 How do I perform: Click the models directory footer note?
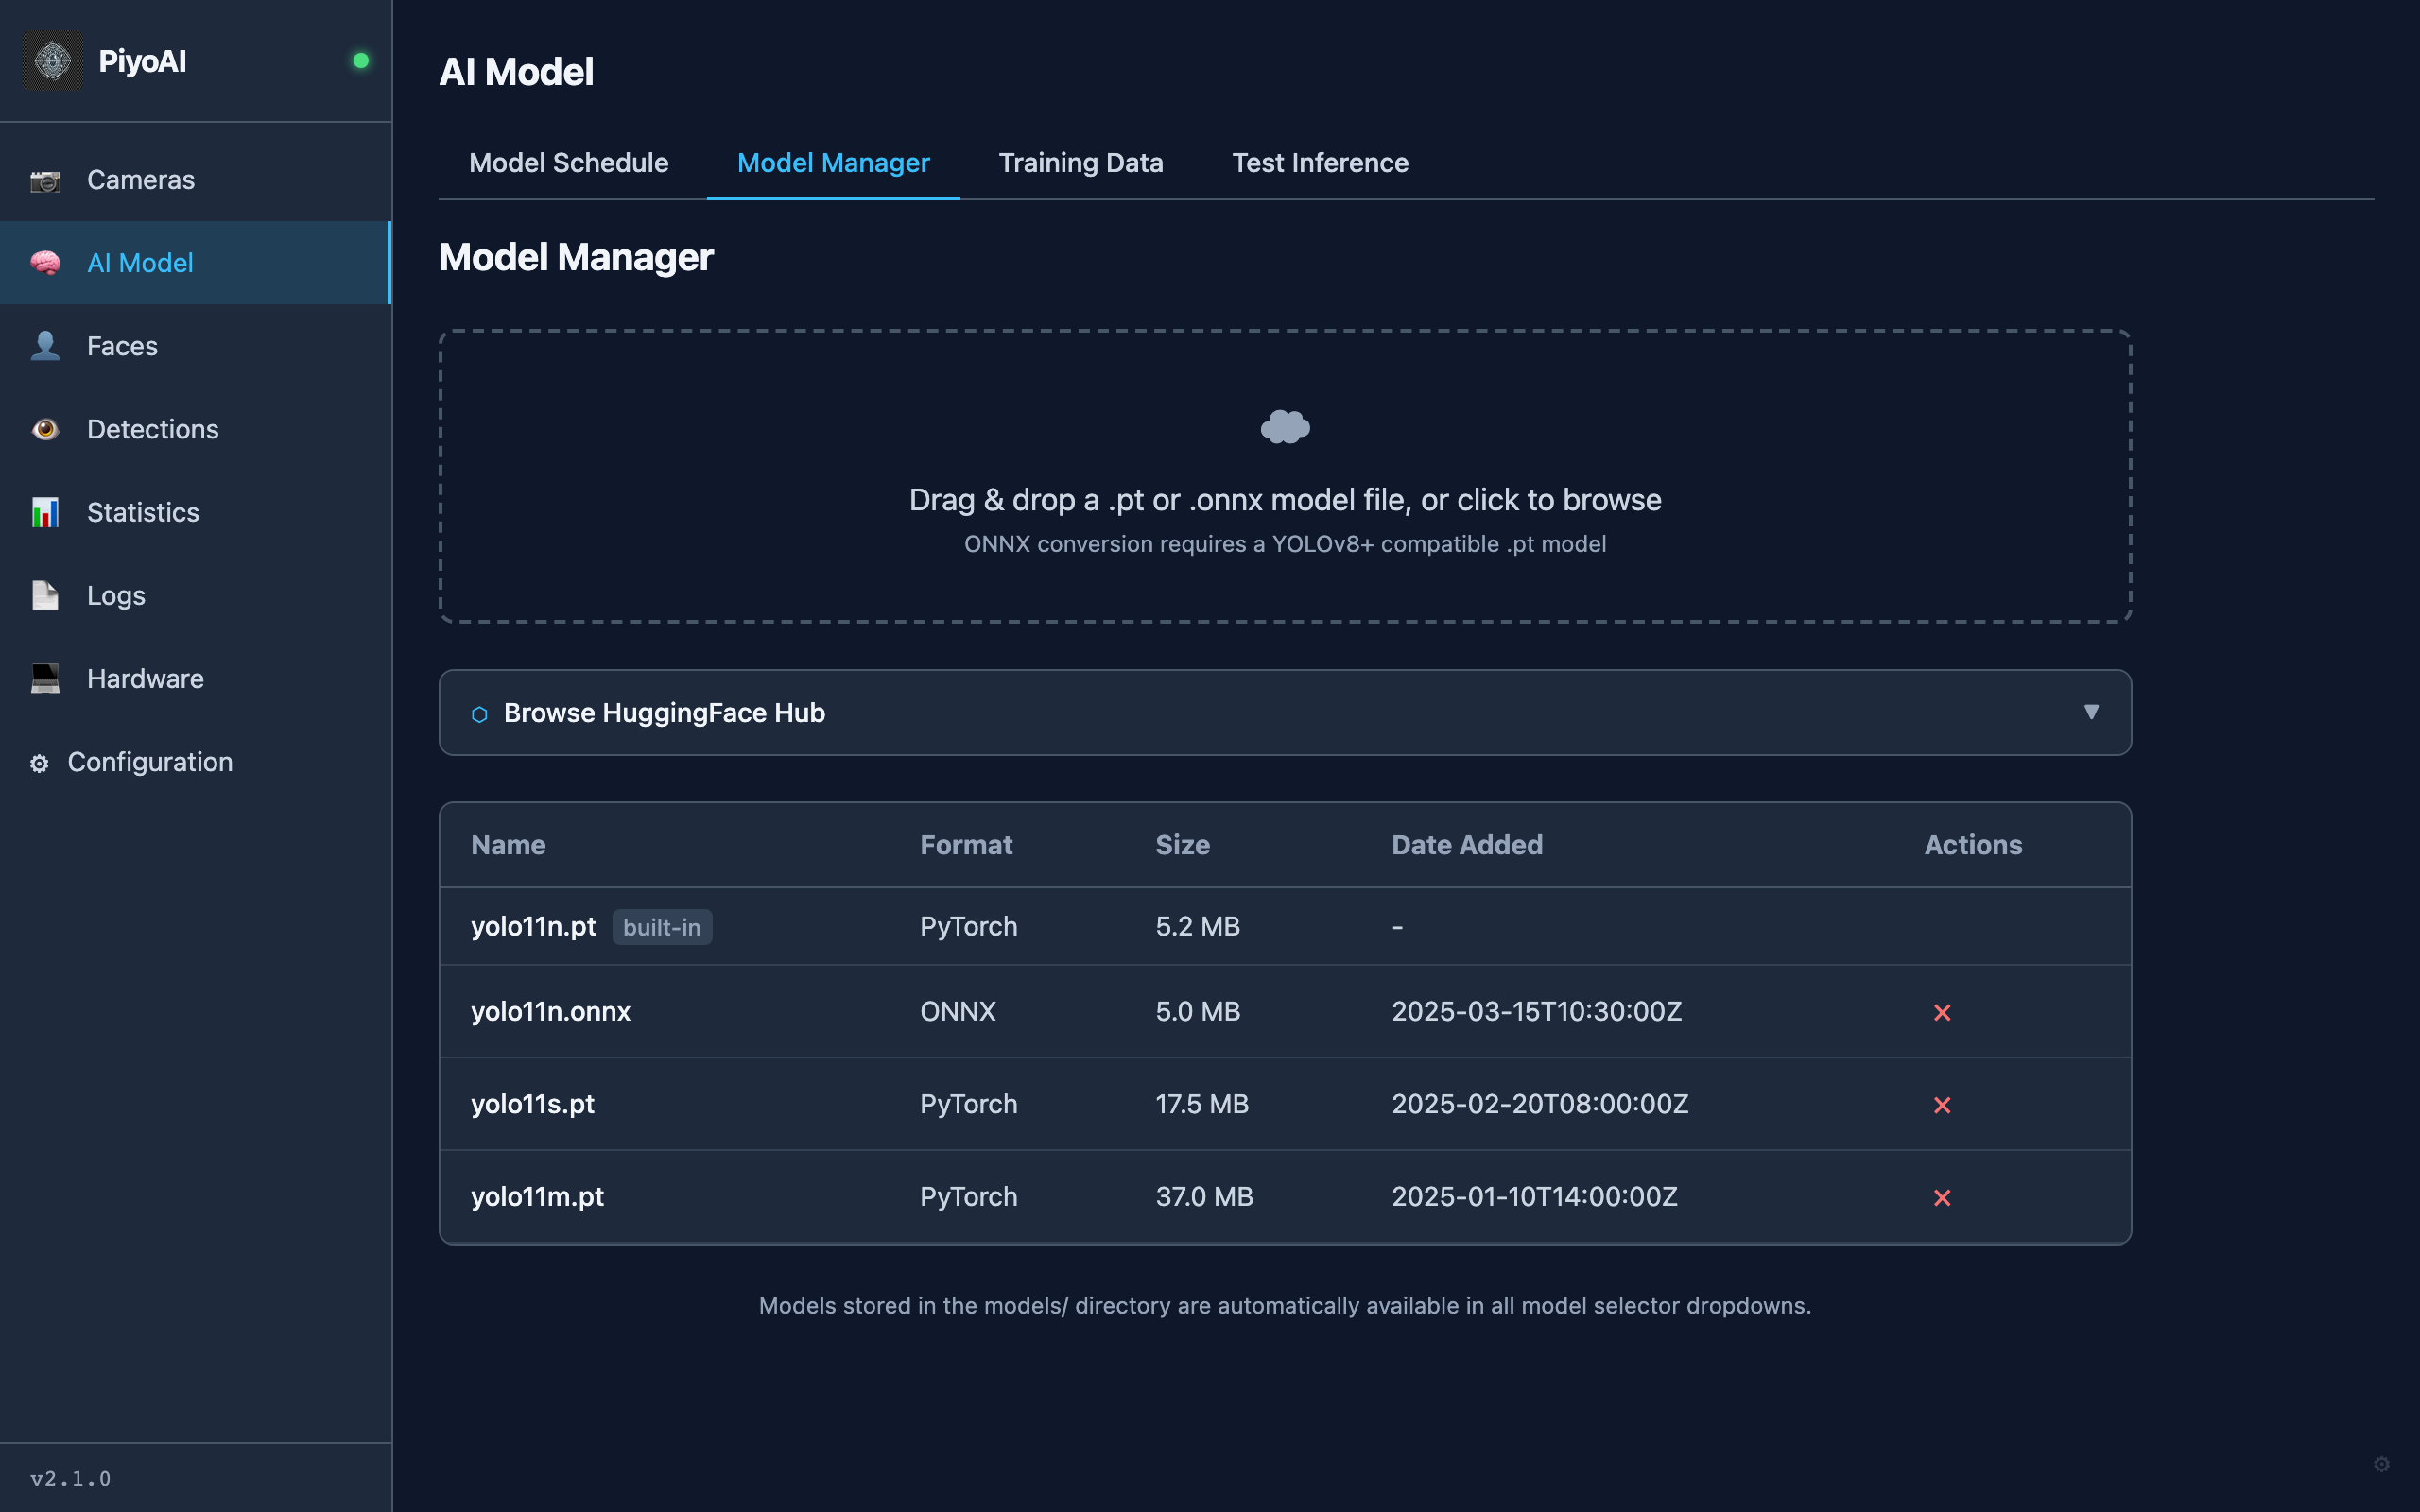[1285, 1306]
